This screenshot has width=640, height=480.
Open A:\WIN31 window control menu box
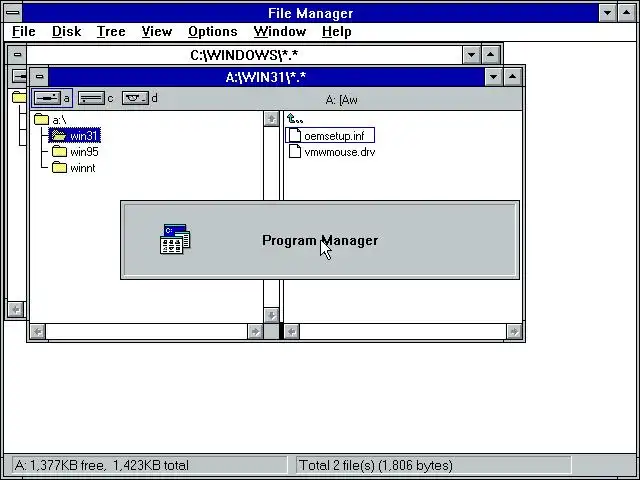click(39, 76)
